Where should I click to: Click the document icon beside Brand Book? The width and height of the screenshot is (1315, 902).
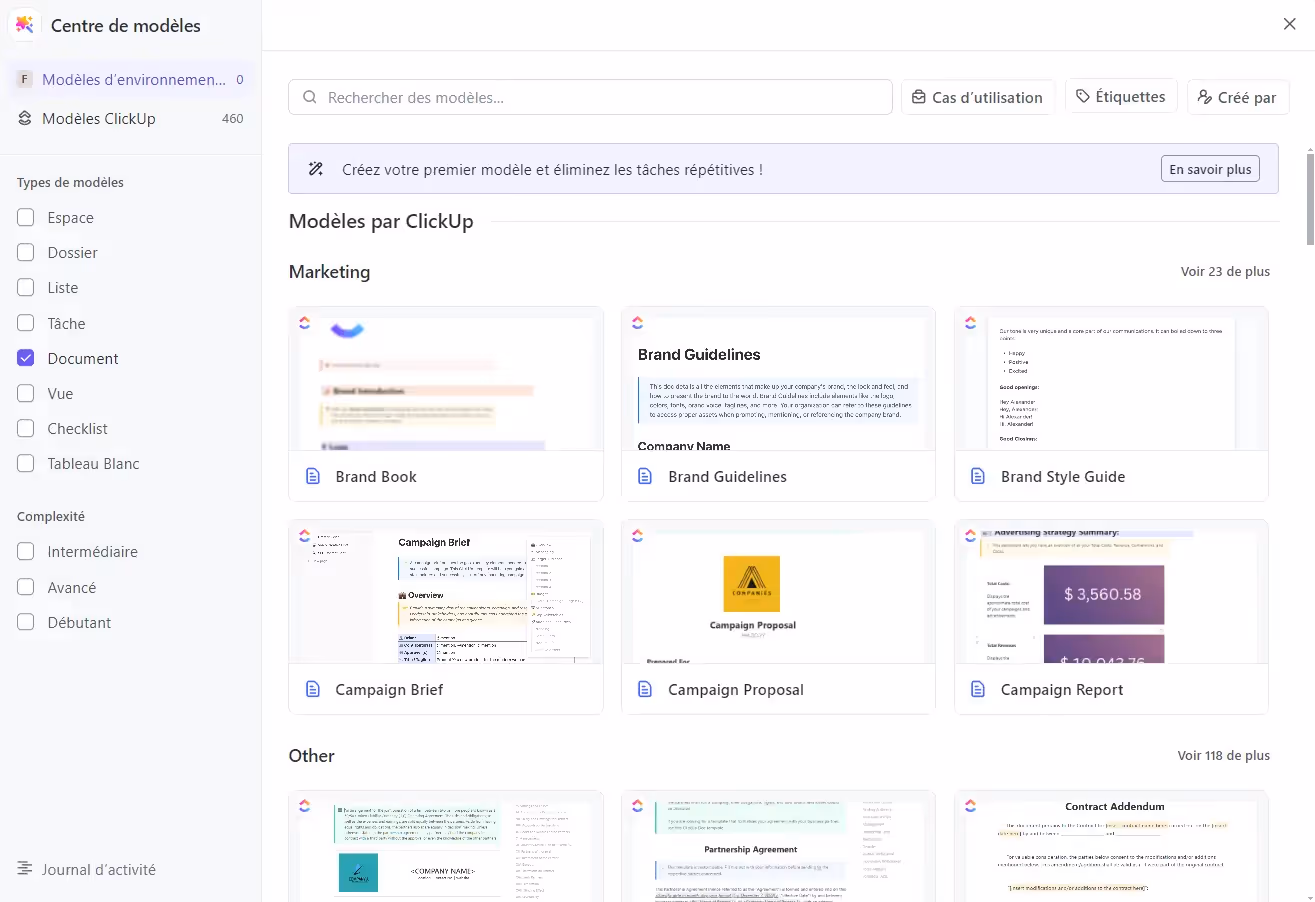coord(313,477)
